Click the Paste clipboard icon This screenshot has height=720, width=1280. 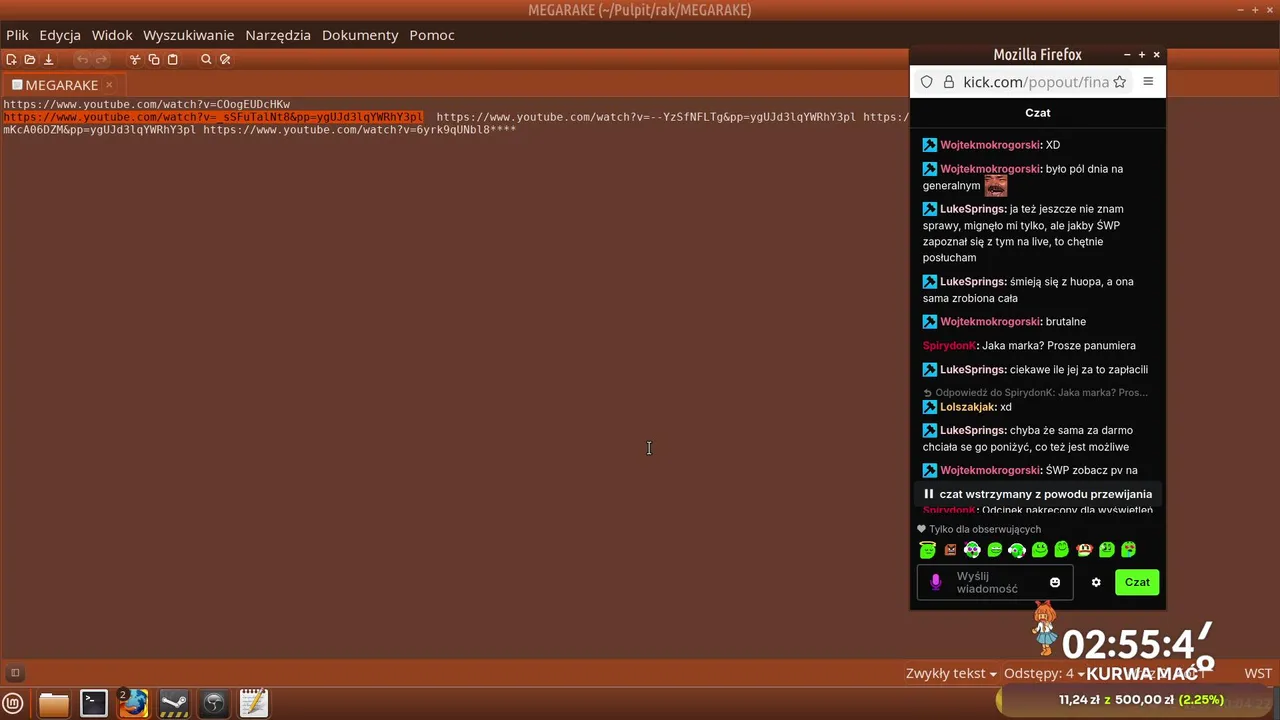pos(172,60)
